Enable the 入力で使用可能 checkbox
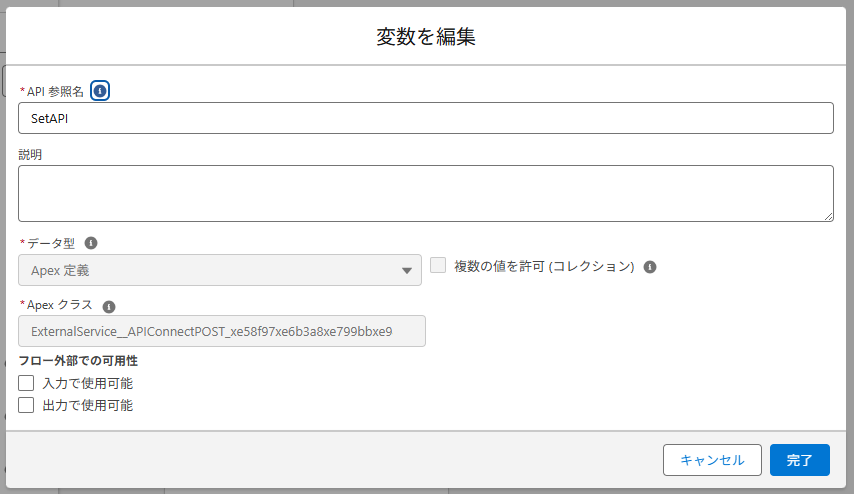The width and height of the screenshot is (854, 494). (26, 383)
